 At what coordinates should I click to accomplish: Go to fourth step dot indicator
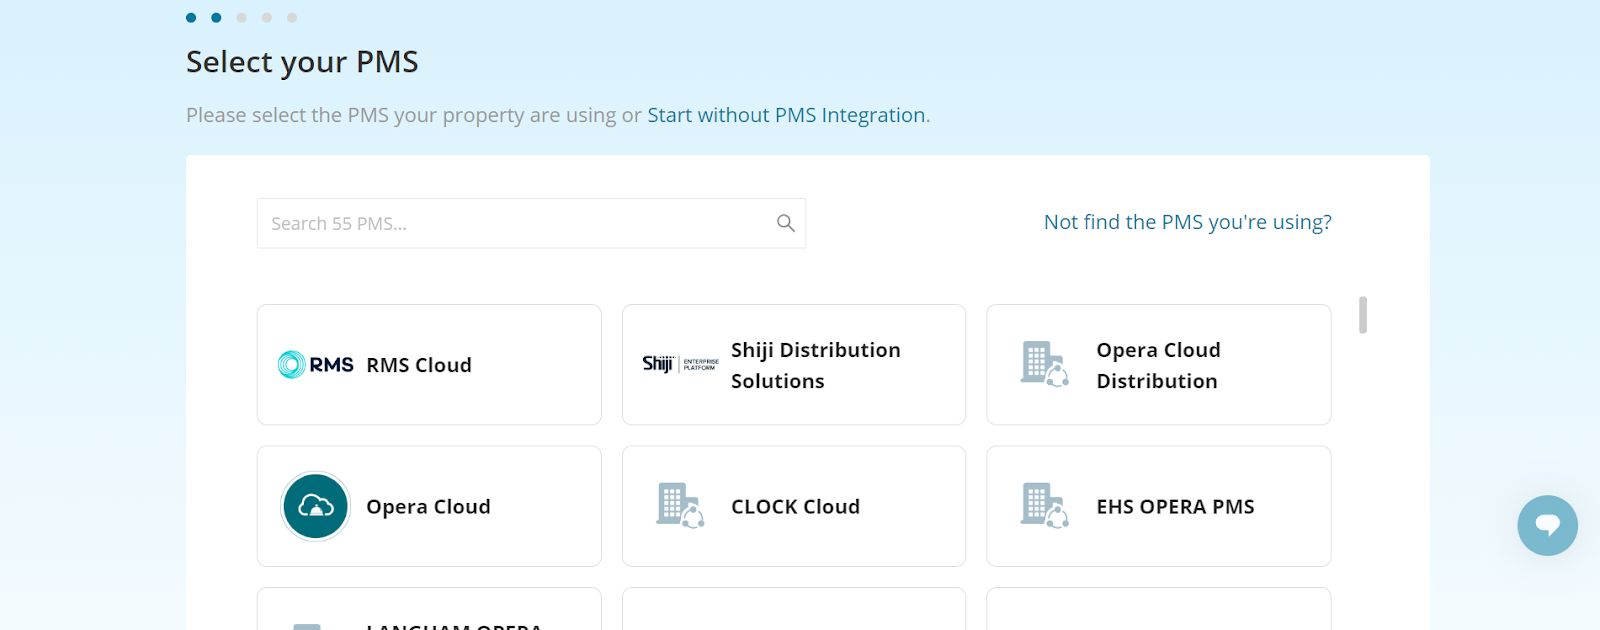click(267, 17)
